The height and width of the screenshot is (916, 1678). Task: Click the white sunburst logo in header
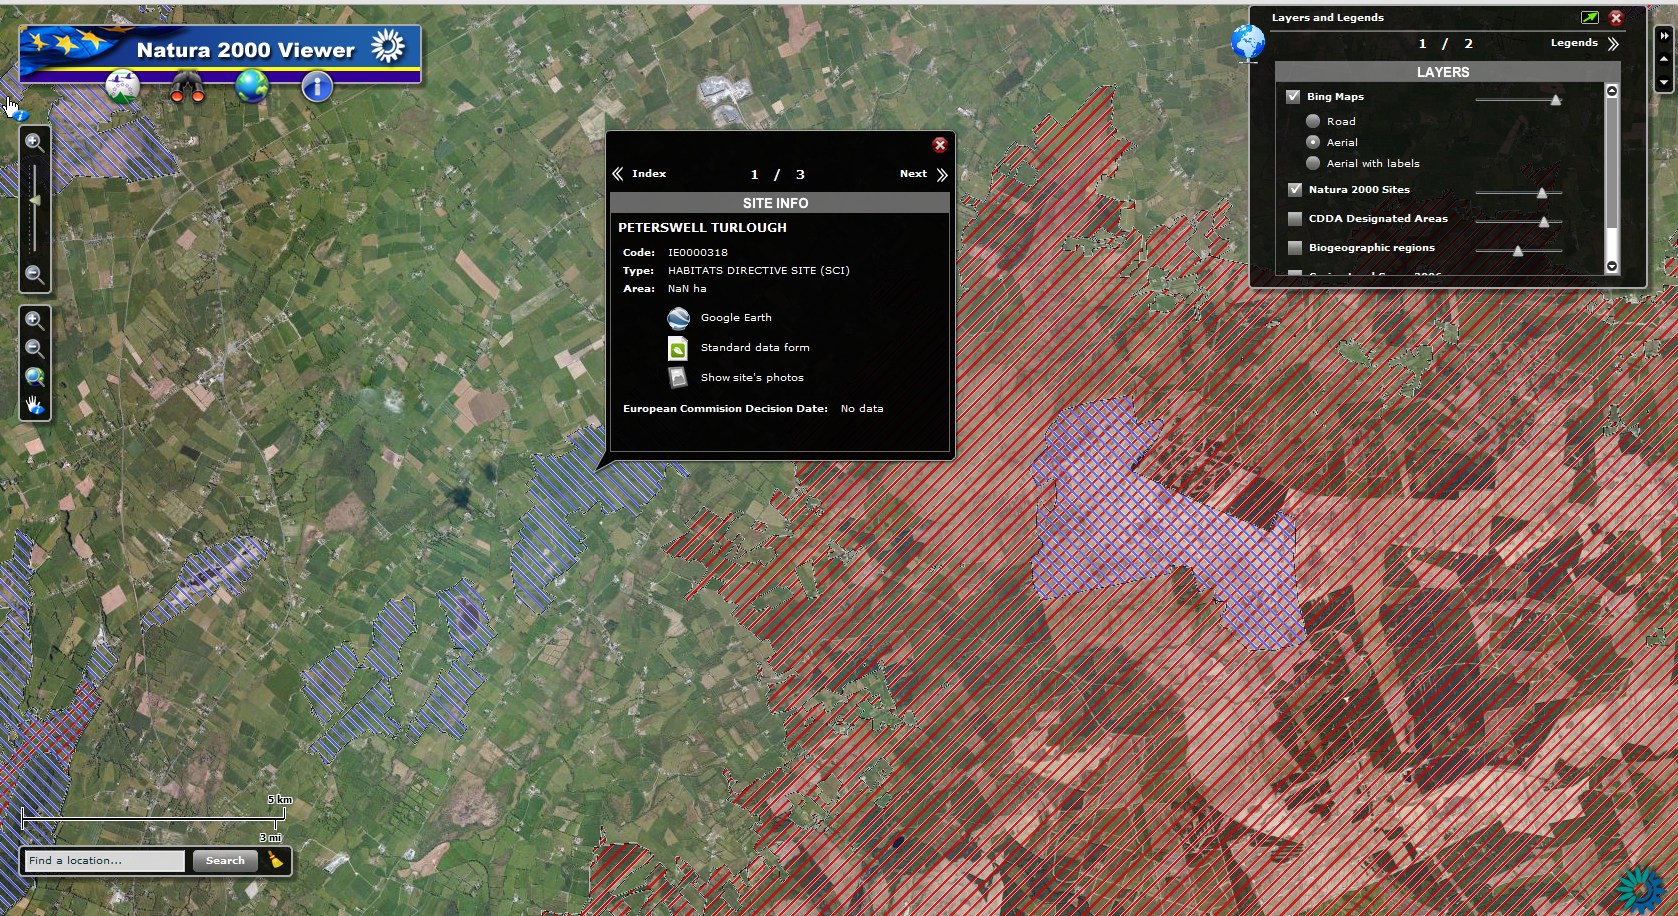click(x=388, y=46)
